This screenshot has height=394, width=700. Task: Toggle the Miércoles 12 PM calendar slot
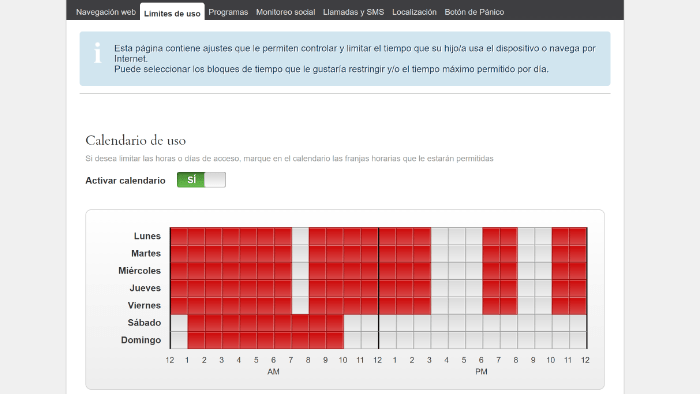387,271
